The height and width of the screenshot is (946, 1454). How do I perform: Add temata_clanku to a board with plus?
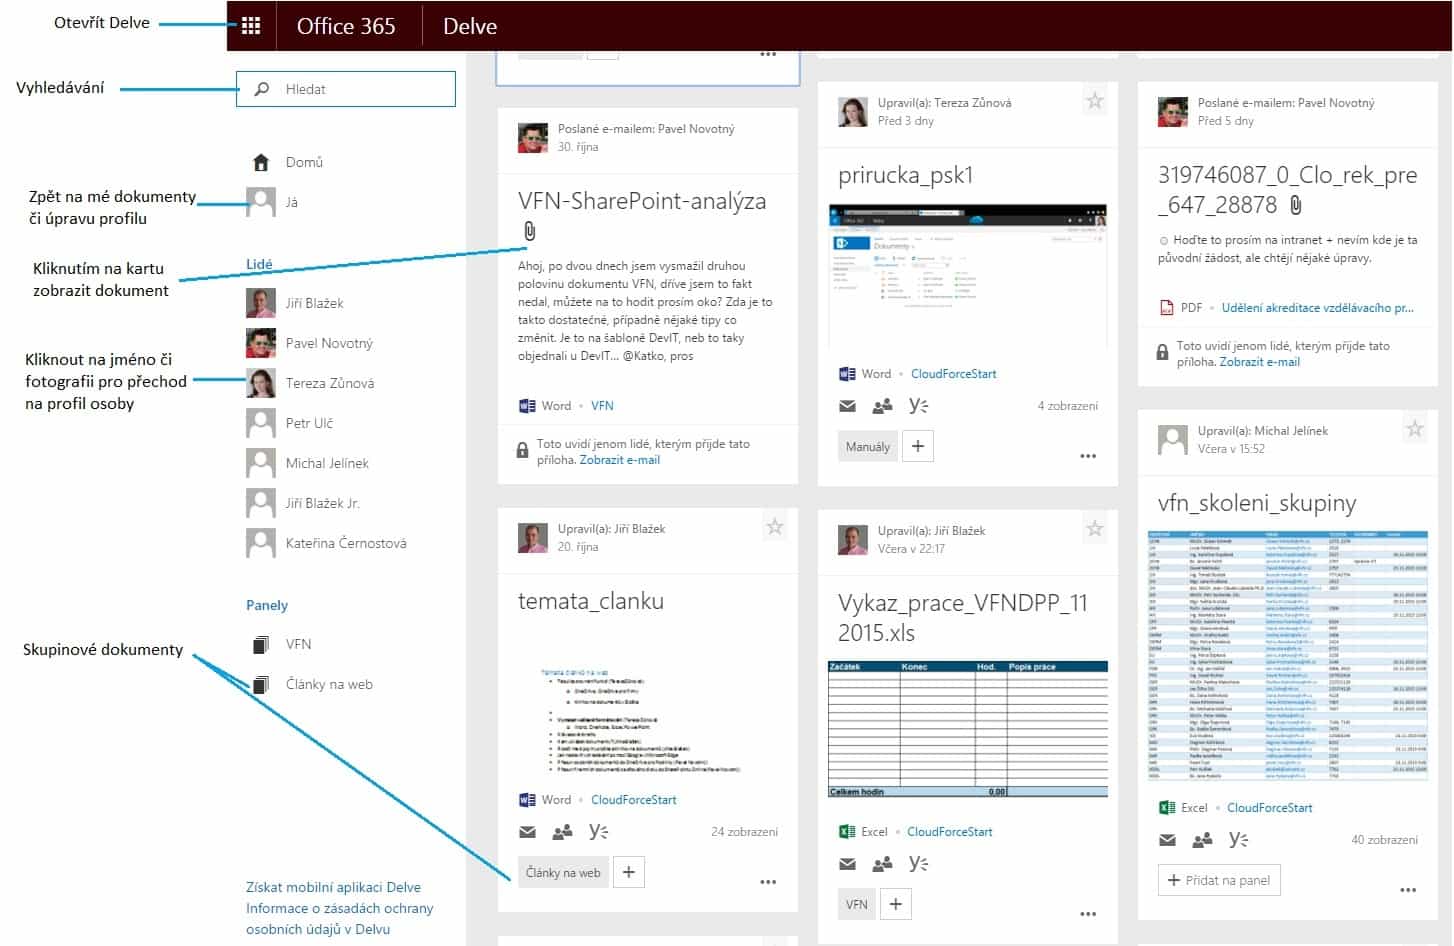(628, 872)
